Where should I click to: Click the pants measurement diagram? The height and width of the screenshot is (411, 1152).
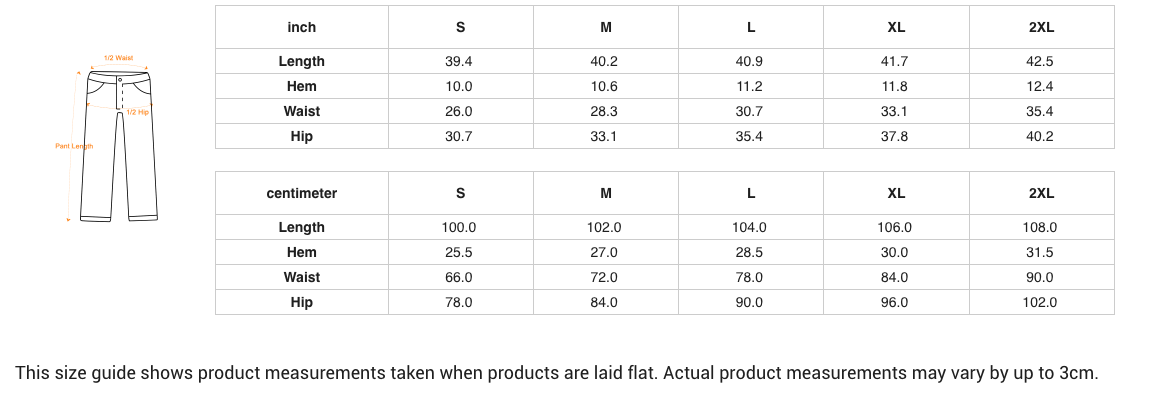pos(121,145)
